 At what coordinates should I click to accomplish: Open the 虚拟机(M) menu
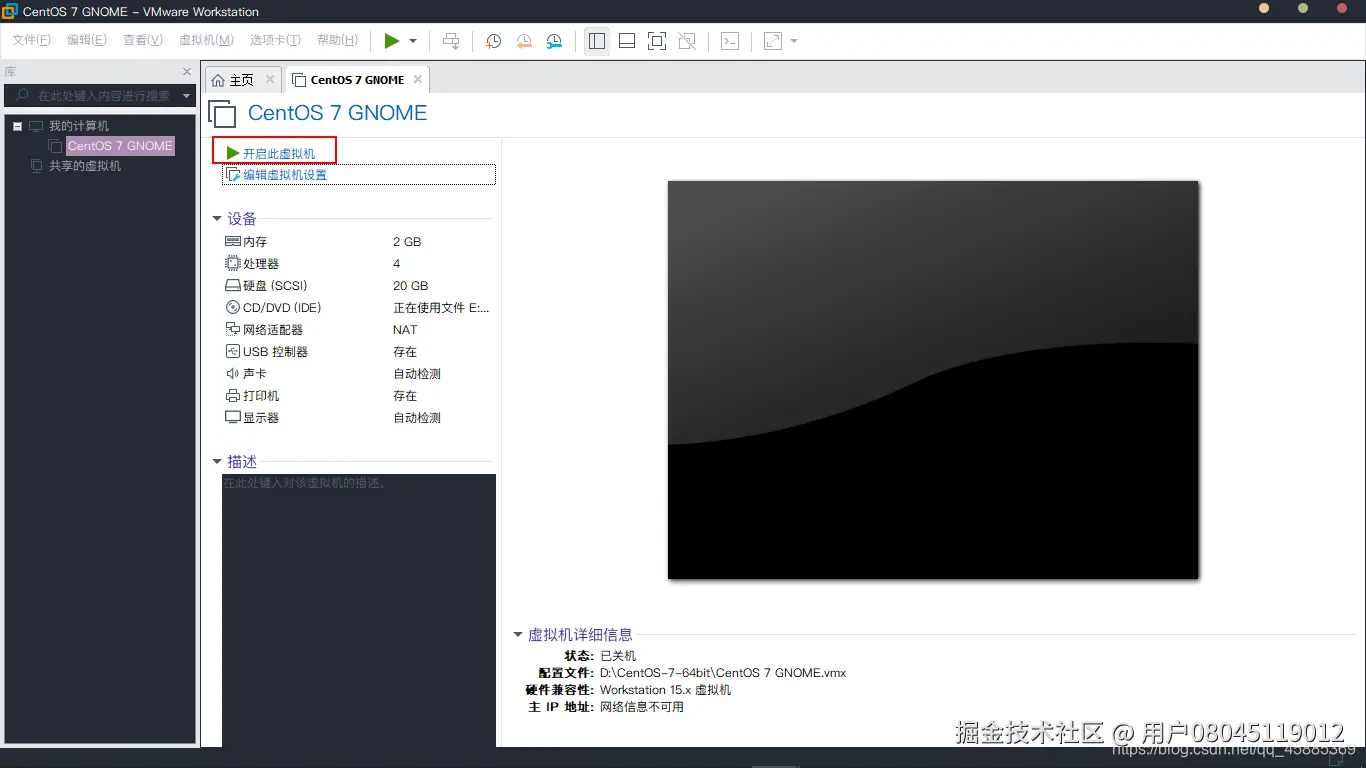click(206, 40)
